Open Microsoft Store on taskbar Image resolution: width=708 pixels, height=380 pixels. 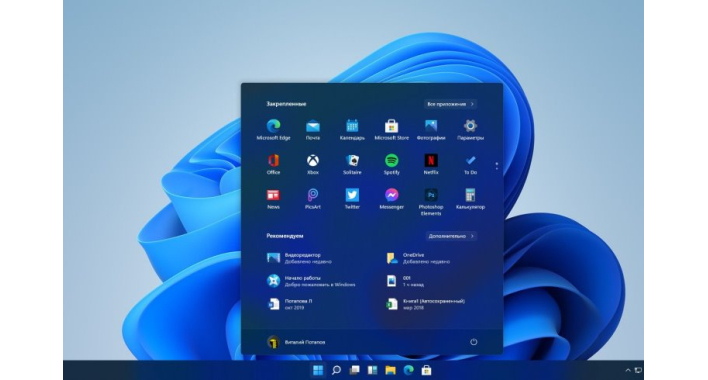(426, 370)
